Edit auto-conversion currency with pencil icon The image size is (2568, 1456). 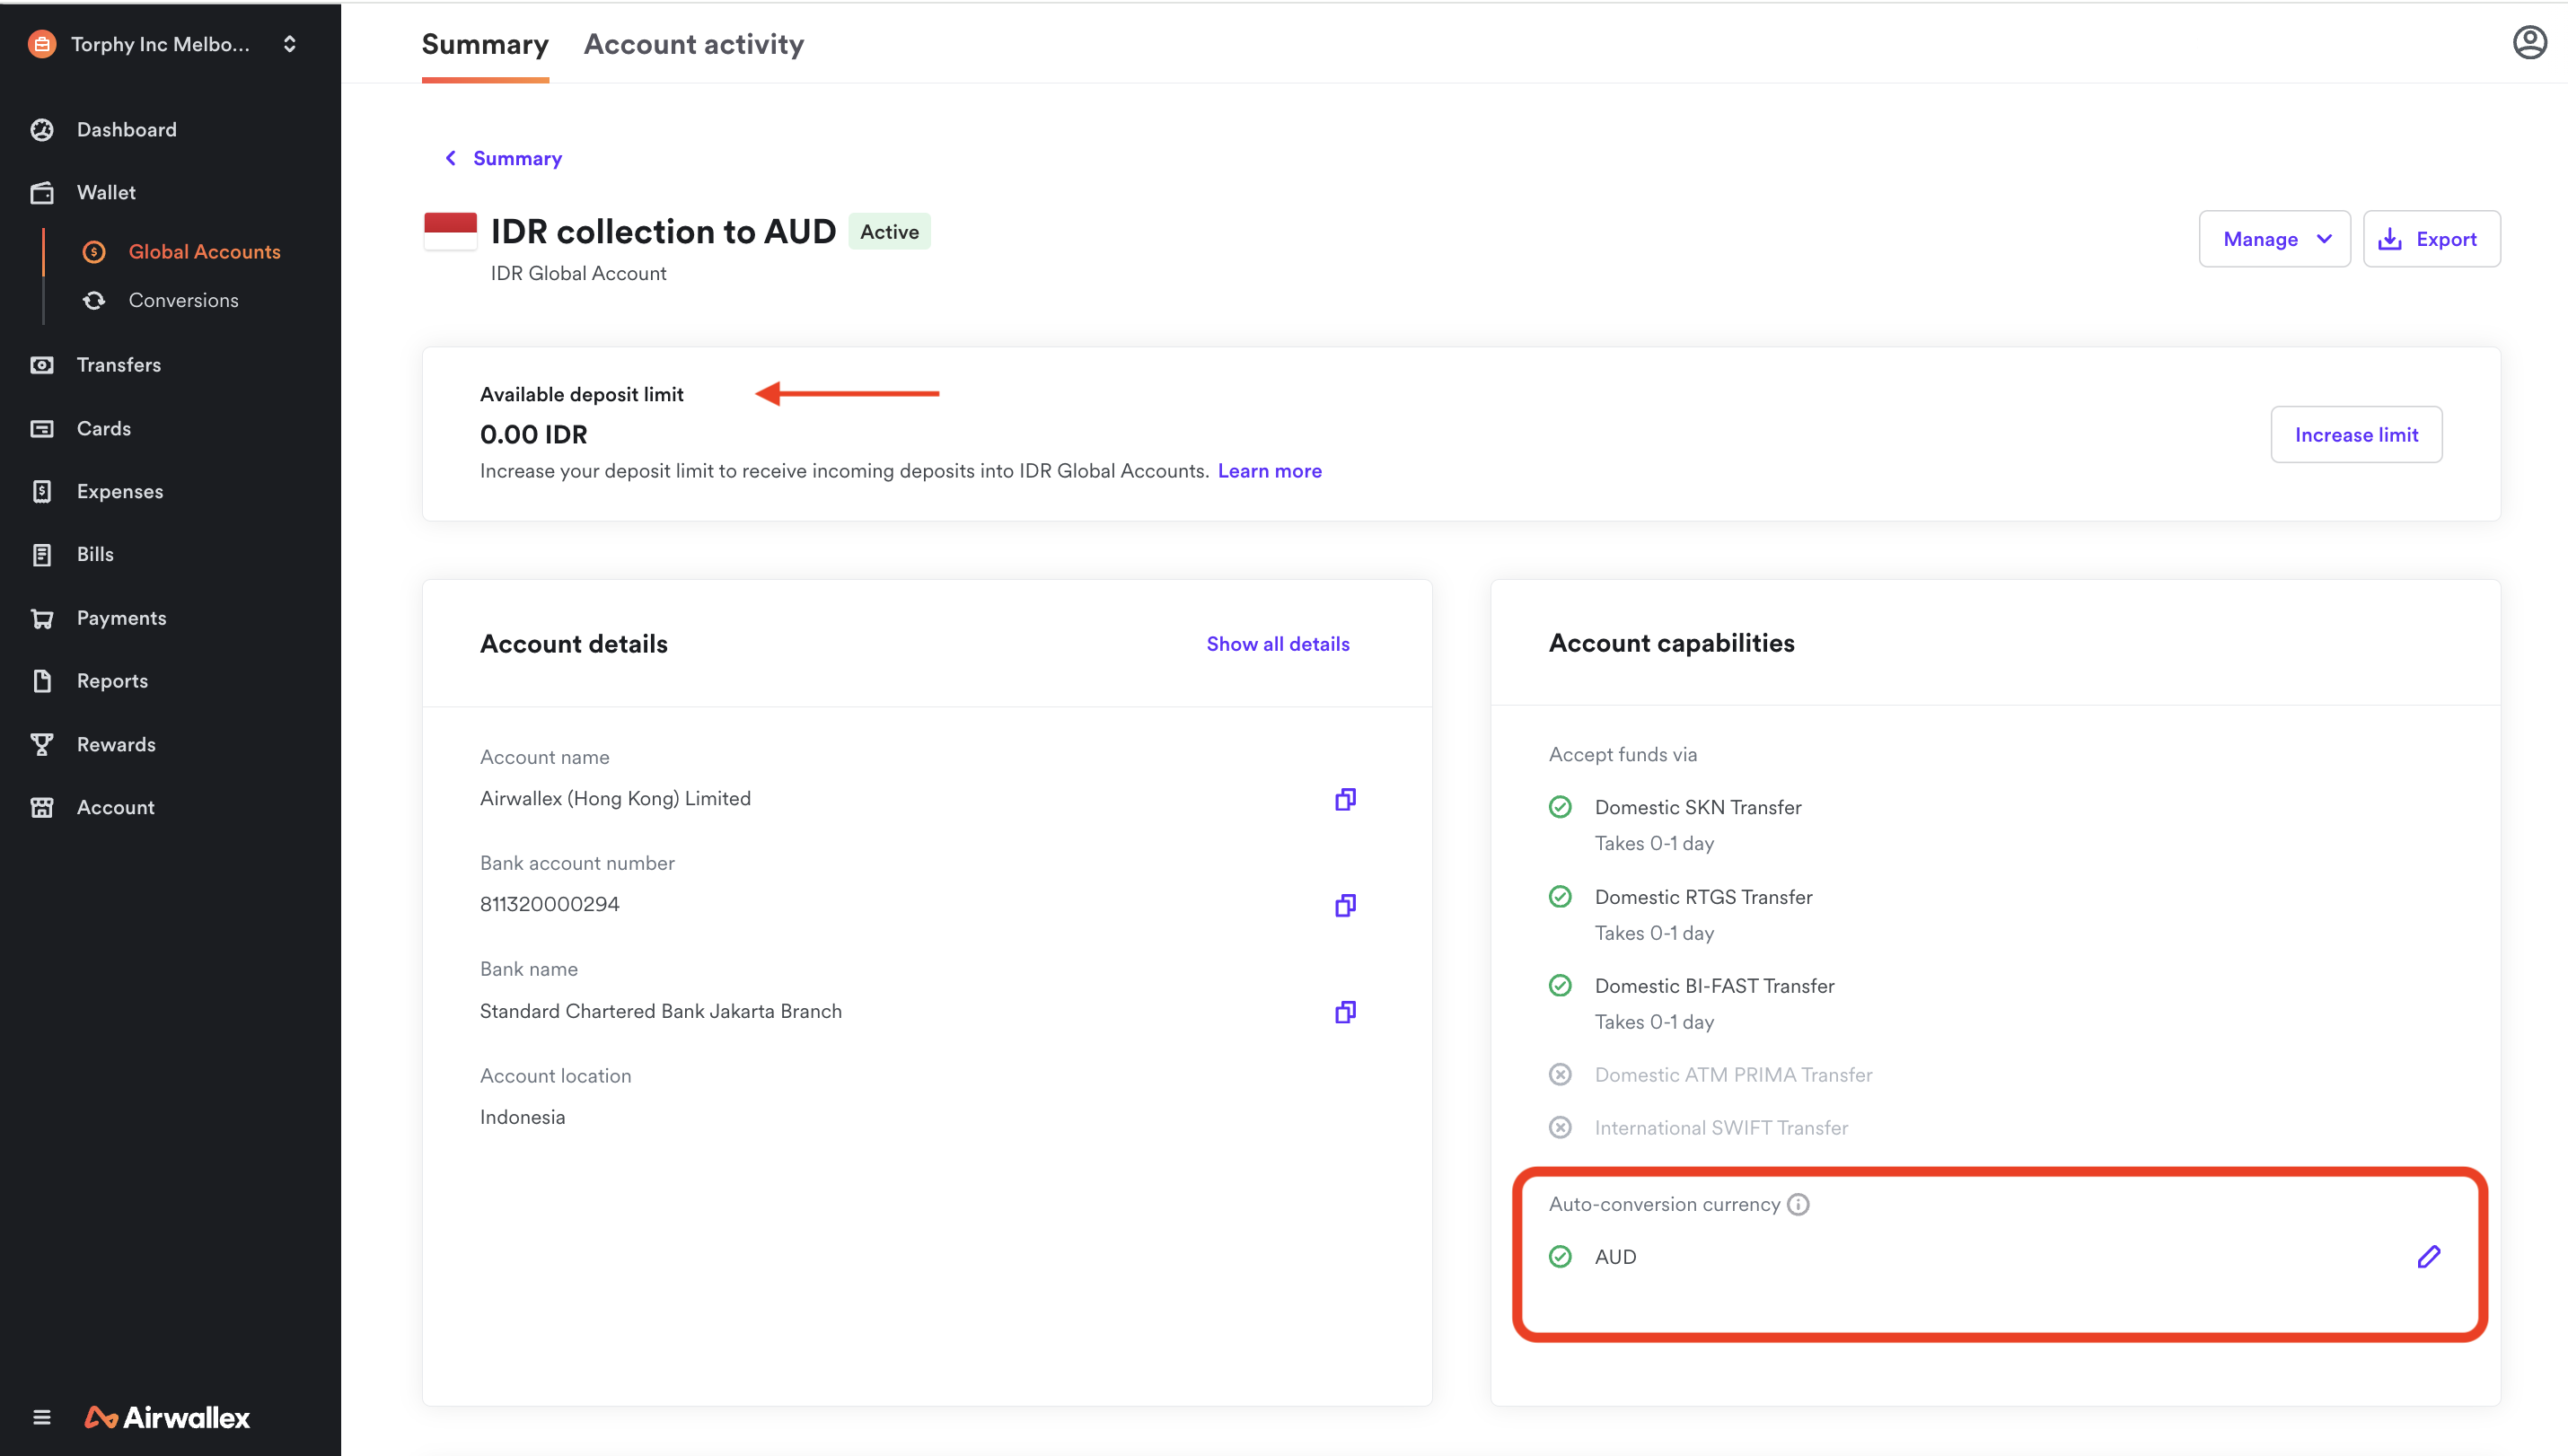pos(2428,1257)
